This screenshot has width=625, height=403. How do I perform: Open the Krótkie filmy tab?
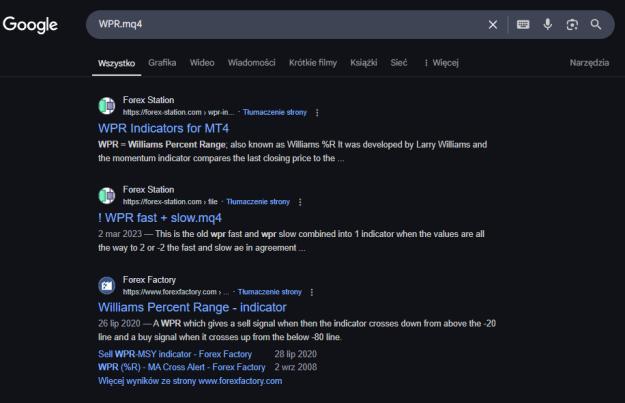313,63
